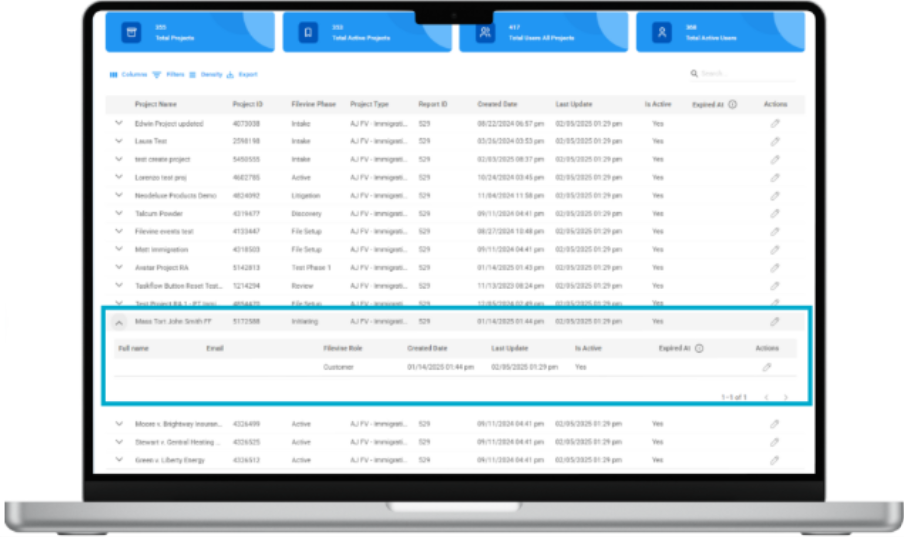Image resolution: width=904 pixels, height=537 pixels.
Task: Sort by main table Last Update header
Action: click(x=574, y=104)
